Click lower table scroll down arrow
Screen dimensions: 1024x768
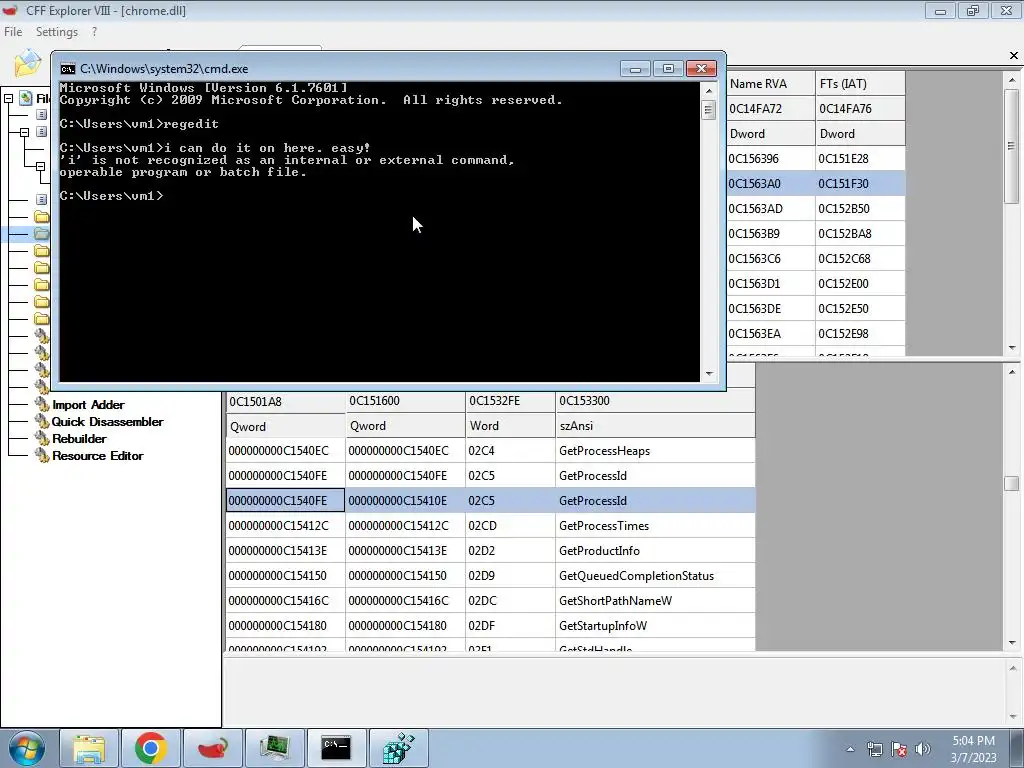pos(1012,643)
